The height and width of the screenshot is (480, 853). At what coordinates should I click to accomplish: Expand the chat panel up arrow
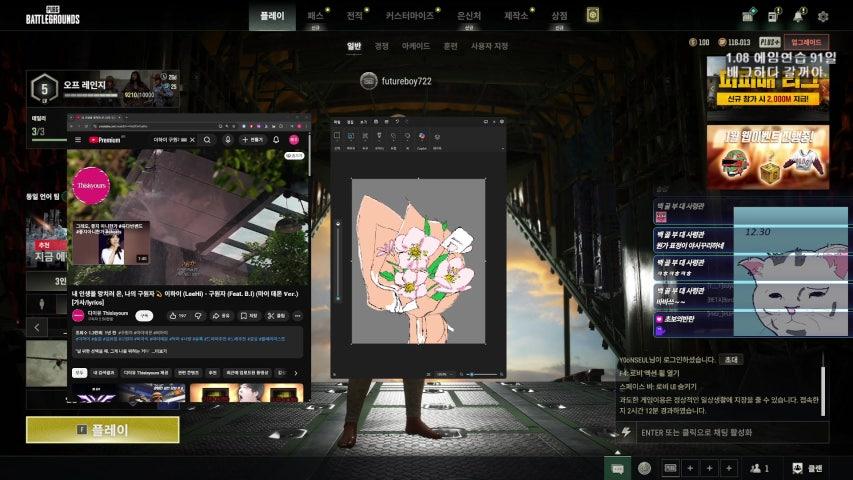[x=617, y=452]
